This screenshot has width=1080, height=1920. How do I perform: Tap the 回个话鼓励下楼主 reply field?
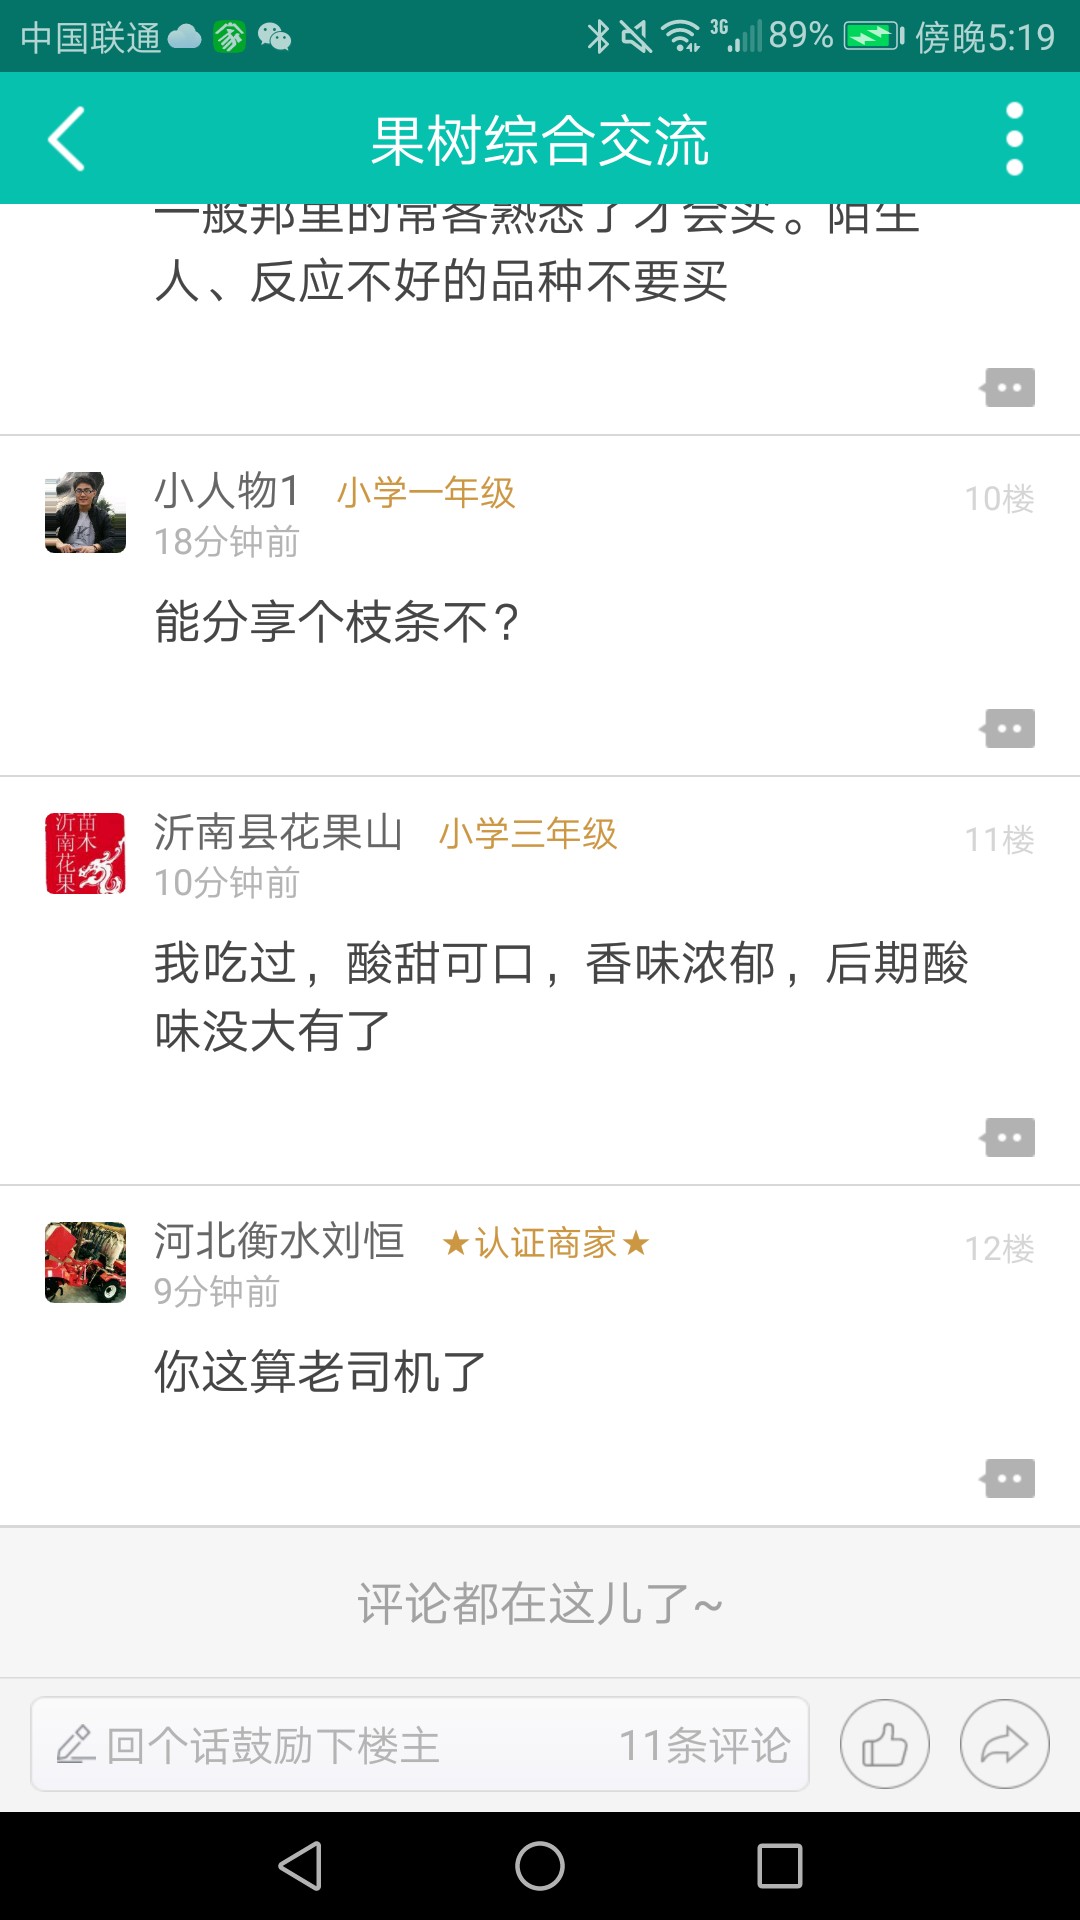coord(300,1745)
